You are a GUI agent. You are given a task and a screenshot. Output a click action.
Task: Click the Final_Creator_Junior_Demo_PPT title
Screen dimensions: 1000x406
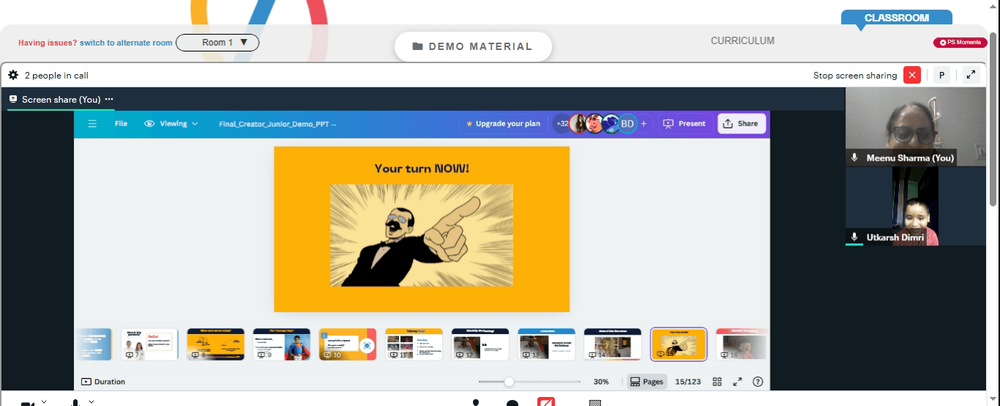tap(277, 124)
